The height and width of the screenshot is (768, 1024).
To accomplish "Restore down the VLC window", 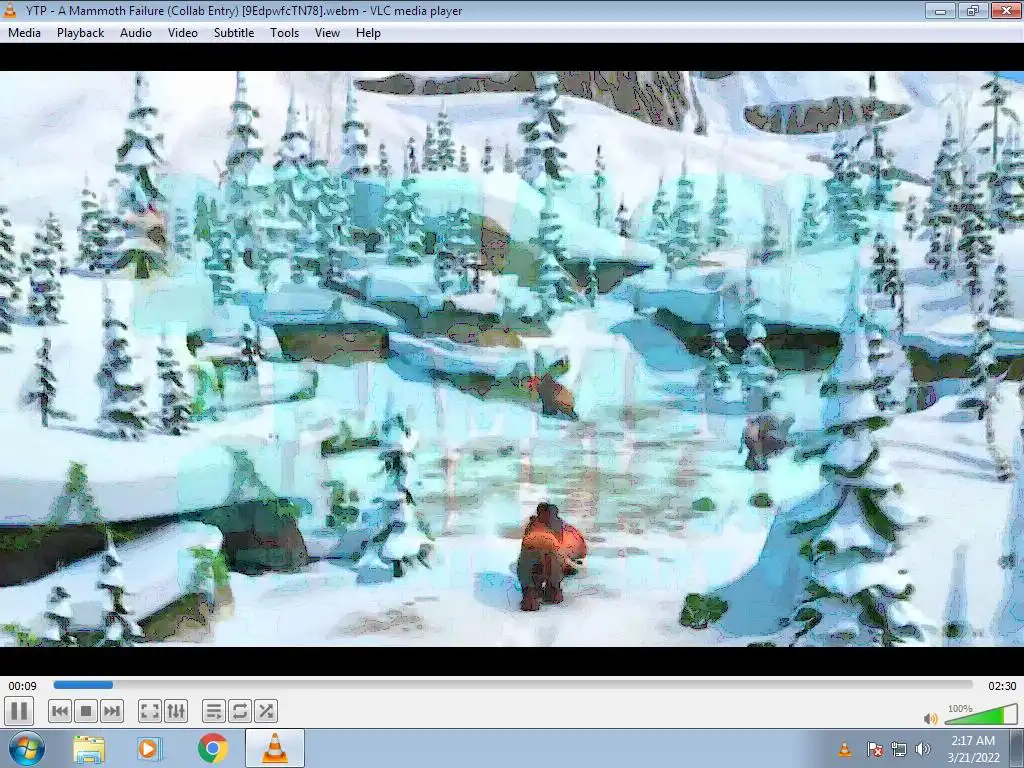I will click(x=973, y=10).
